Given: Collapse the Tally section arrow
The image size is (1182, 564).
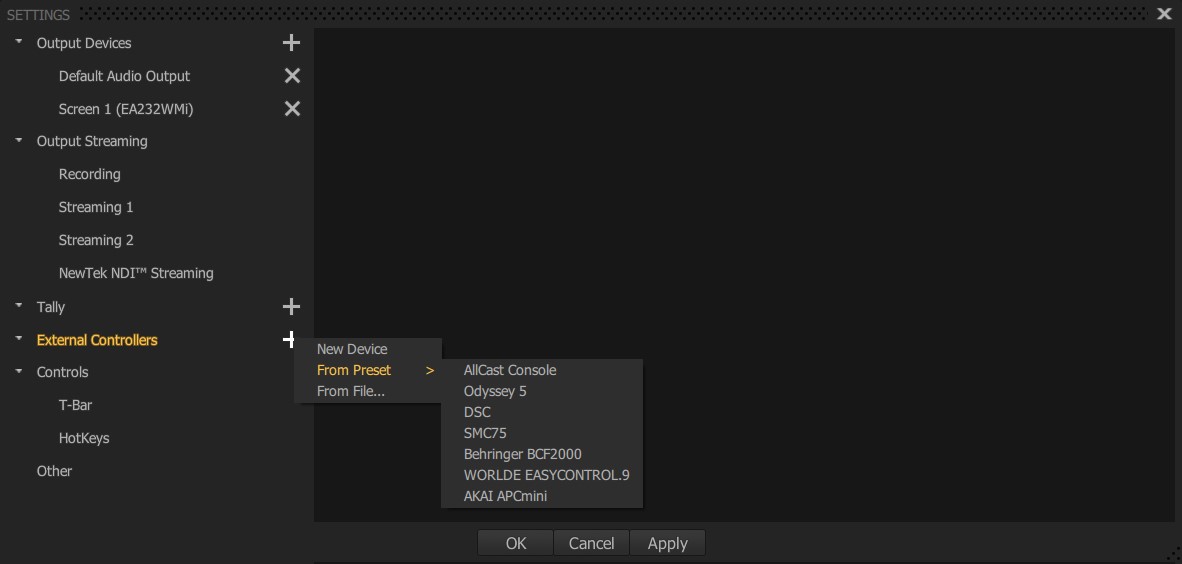Looking at the screenshot, I should 19,306.
